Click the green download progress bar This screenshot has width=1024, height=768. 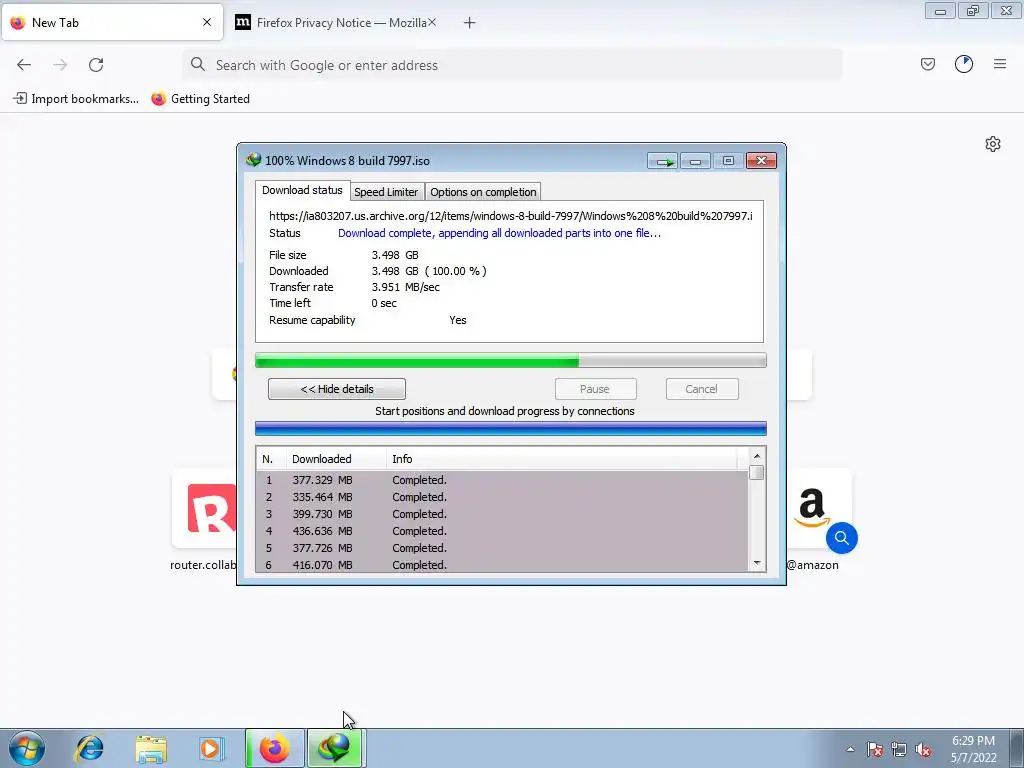[x=510, y=360]
